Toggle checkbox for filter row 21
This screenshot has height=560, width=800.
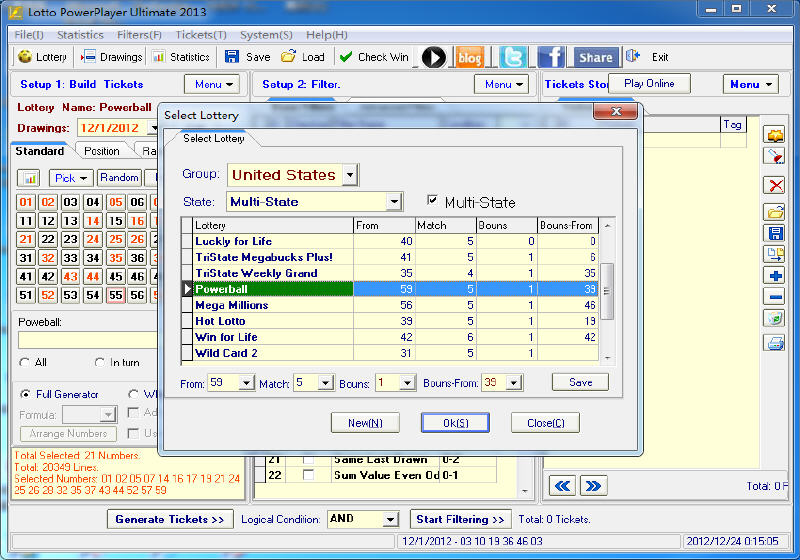308,460
